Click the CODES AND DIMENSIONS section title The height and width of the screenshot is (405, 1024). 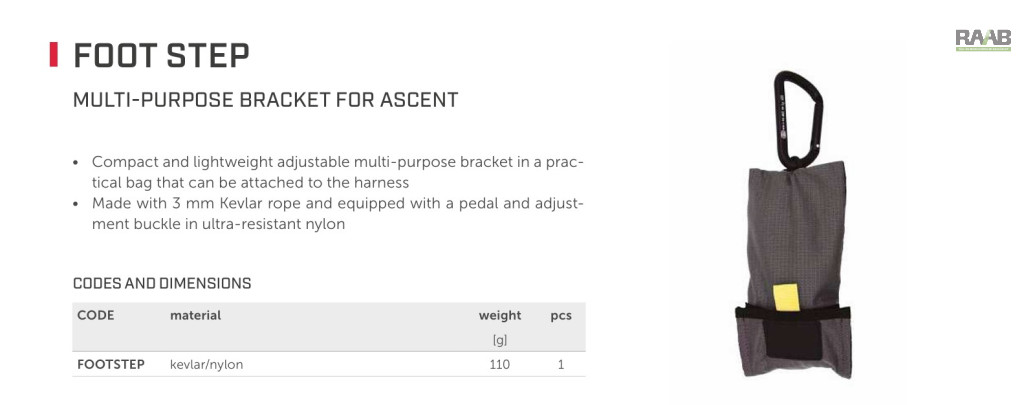click(162, 284)
